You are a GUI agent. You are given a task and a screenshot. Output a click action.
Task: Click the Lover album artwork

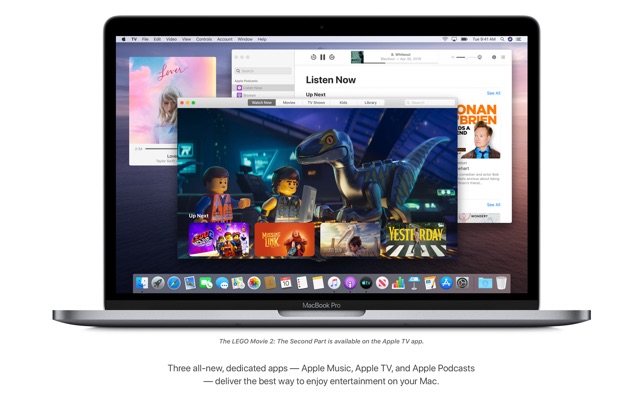[173, 100]
